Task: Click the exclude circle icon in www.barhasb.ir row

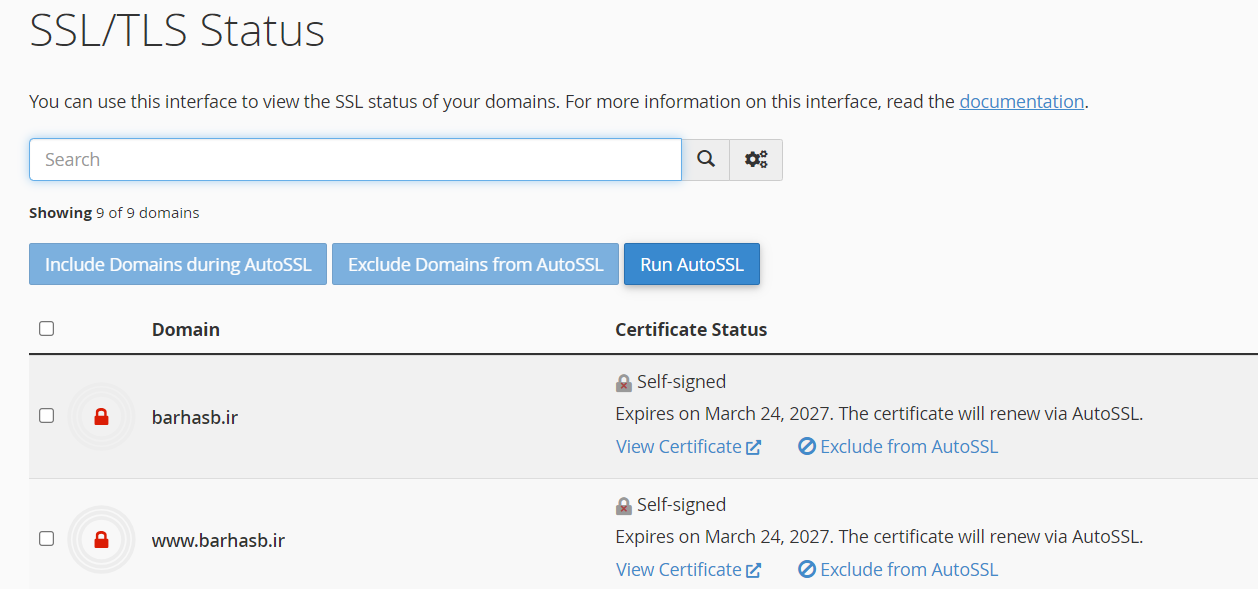Action: click(x=807, y=570)
